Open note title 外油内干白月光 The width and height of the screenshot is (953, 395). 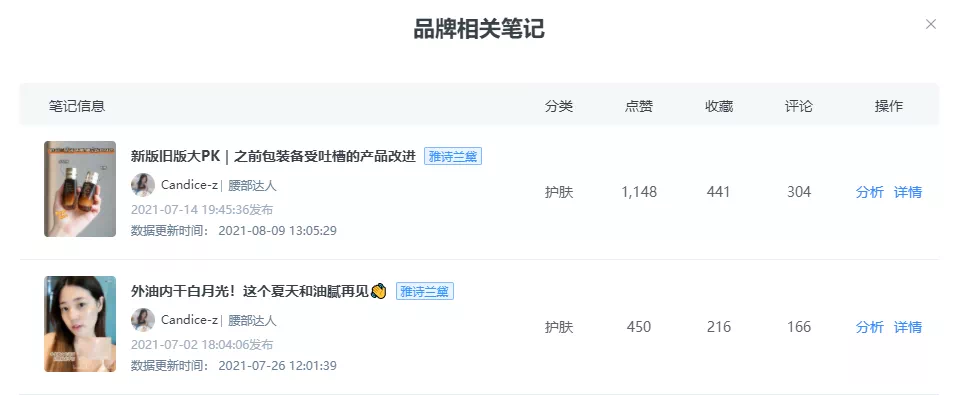tap(250, 291)
